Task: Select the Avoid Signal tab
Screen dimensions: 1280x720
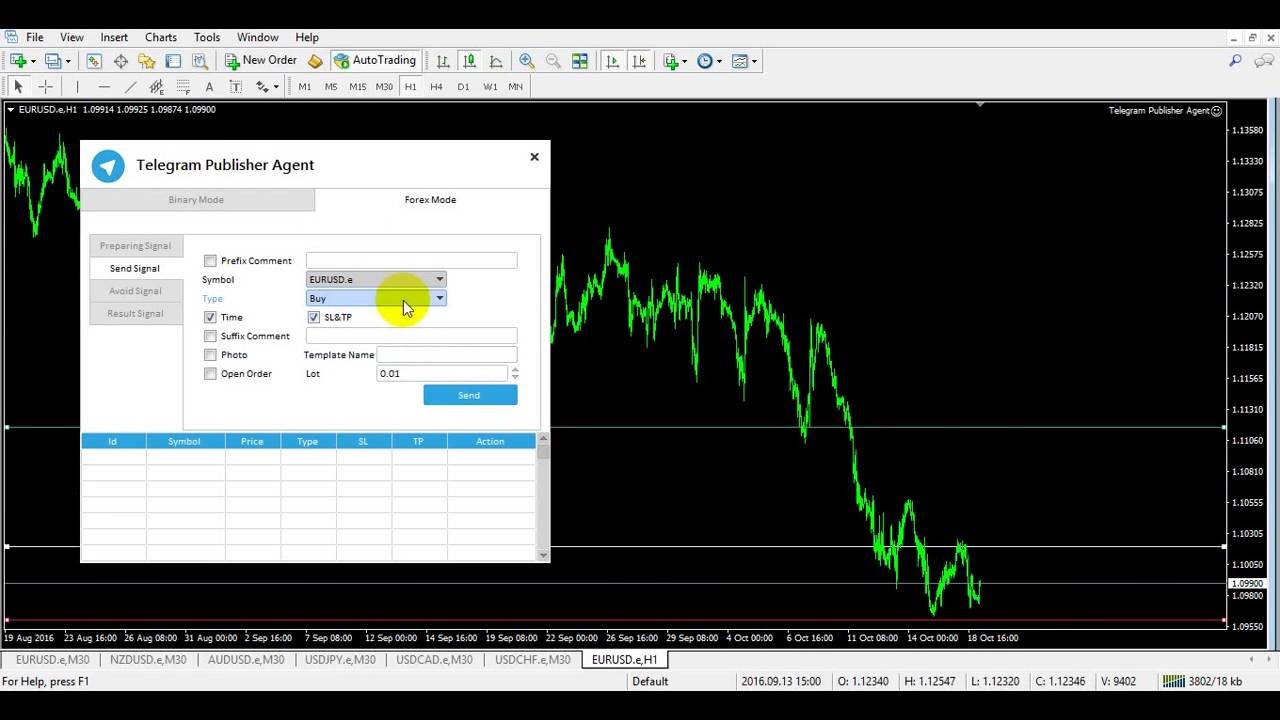Action: (x=135, y=291)
